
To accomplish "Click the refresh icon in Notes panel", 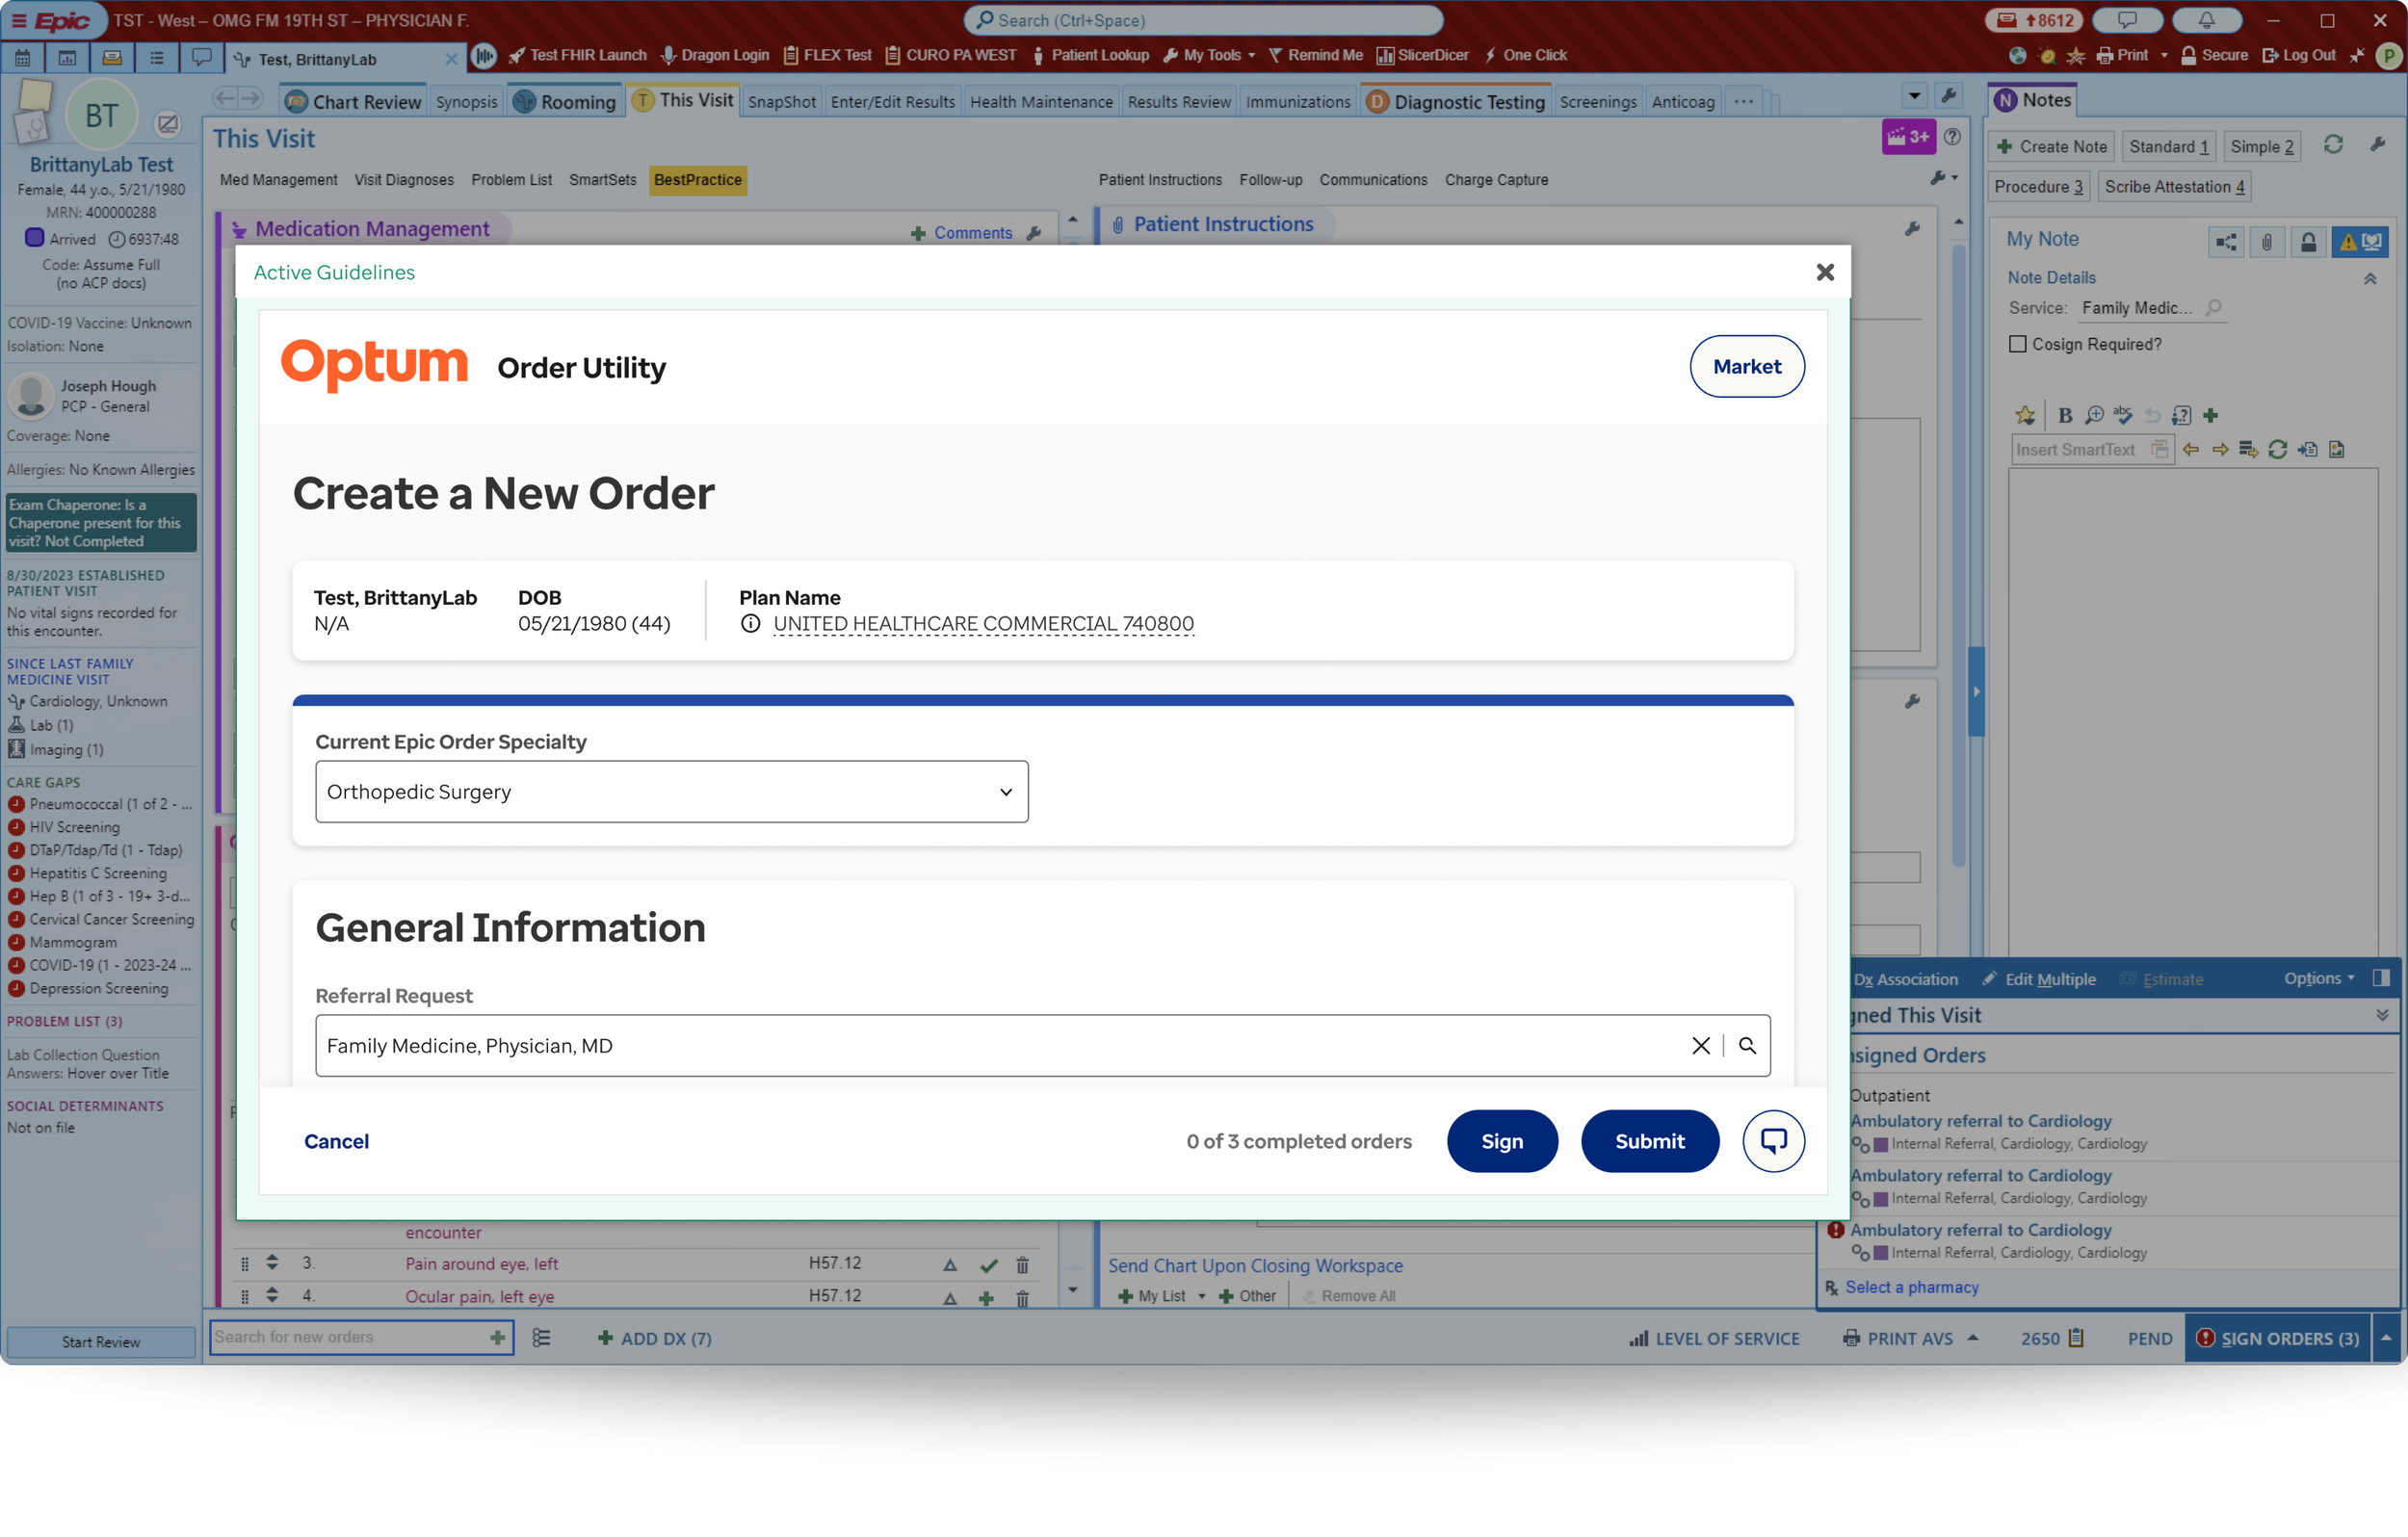I will tap(2332, 146).
